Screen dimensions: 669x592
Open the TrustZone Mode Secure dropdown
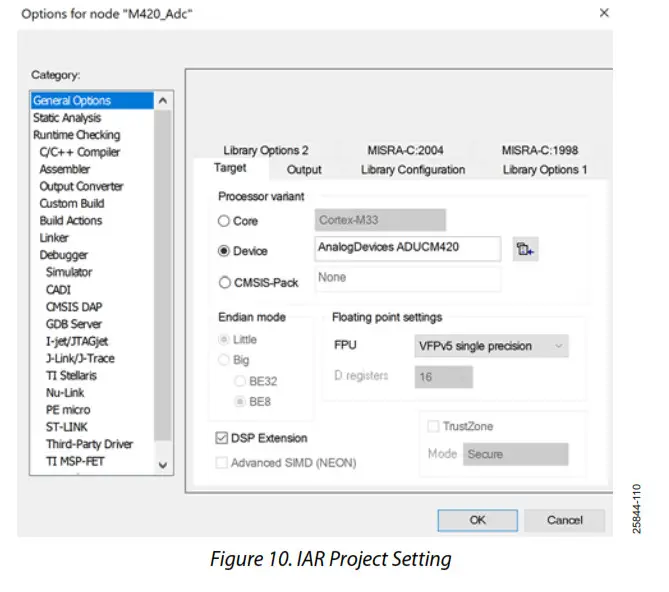[515, 454]
